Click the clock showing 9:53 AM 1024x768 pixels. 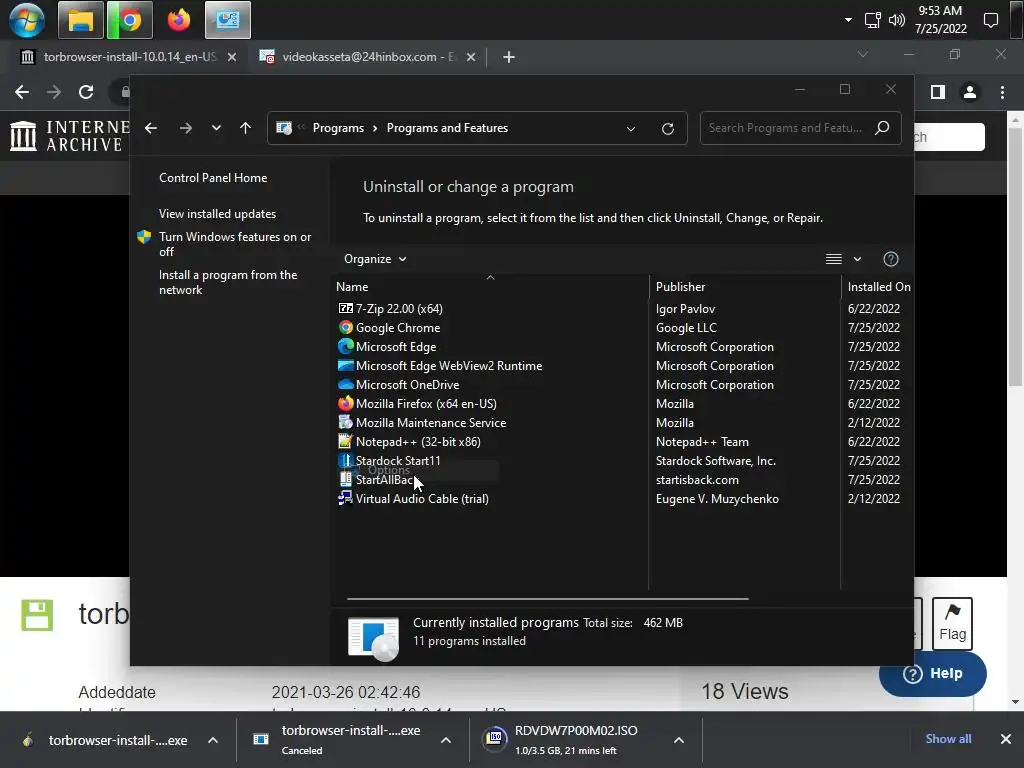tap(940, 20)
